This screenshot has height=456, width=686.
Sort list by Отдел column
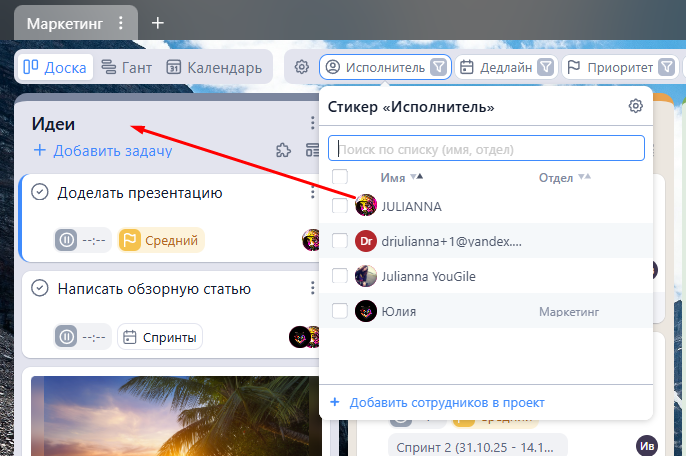coord(564,177)
